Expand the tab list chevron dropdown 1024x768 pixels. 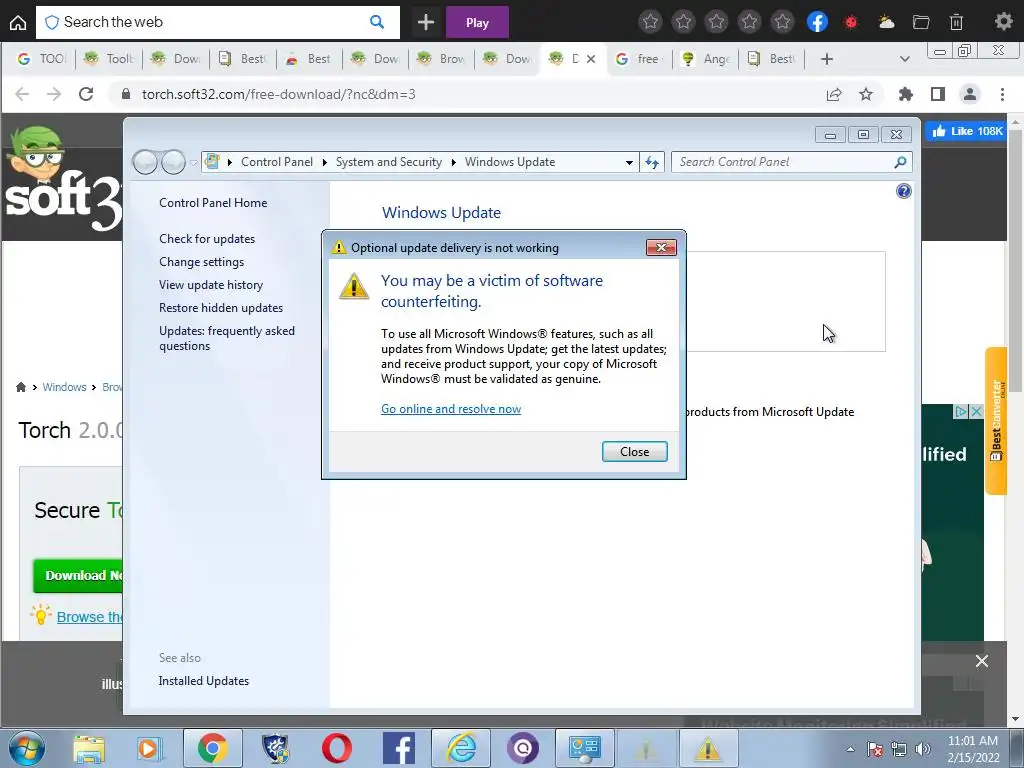[x=904, y=59]
